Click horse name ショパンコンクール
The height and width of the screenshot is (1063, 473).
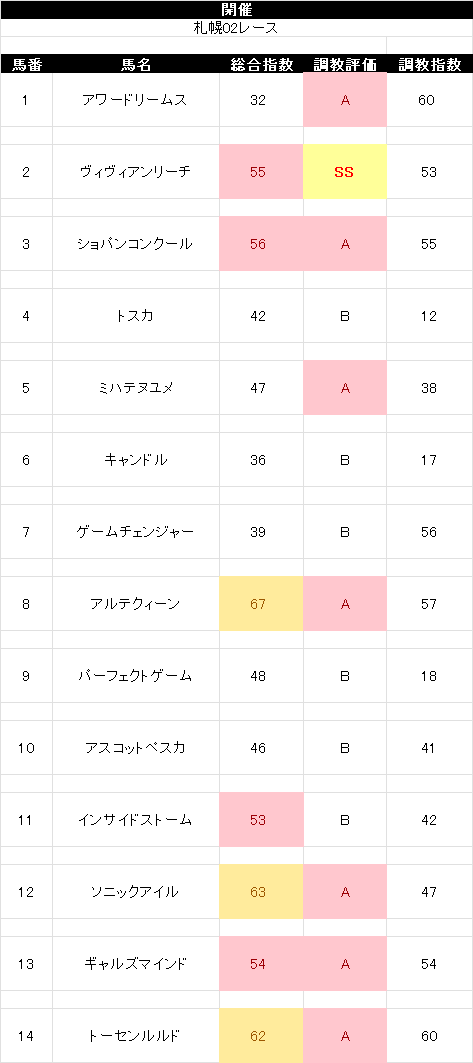click(136, 243)
